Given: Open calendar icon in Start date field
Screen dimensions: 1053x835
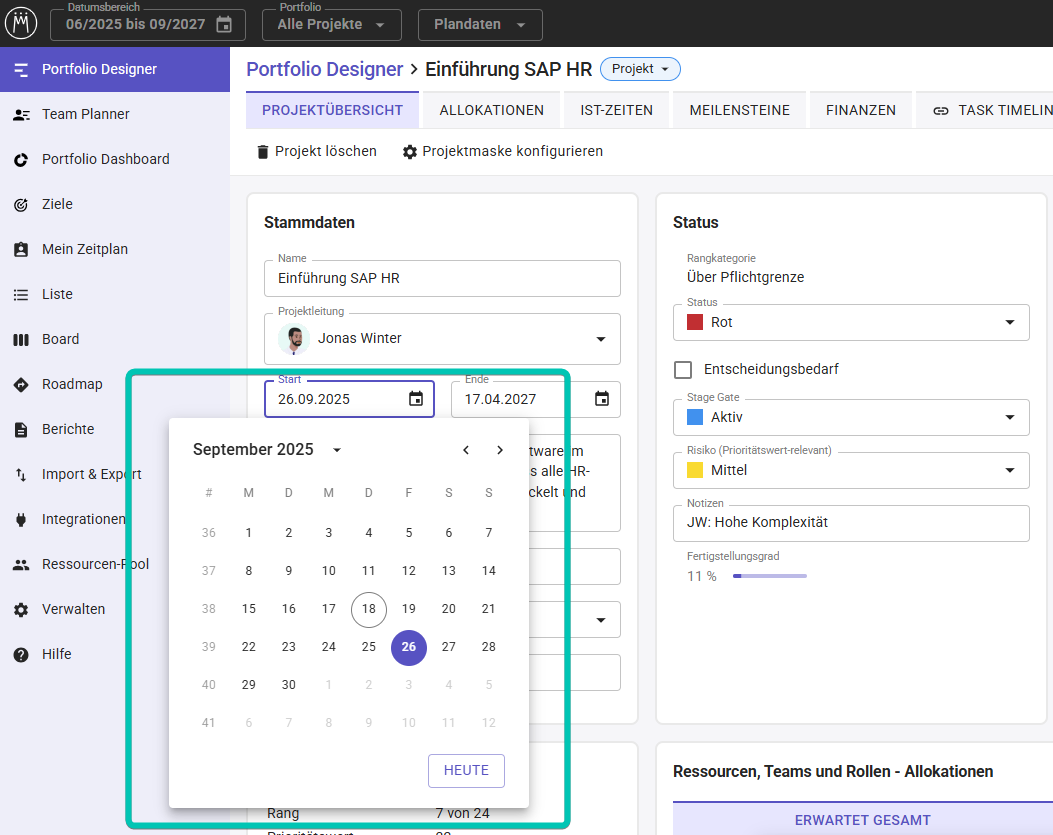Looking at the screenshot, I should click(x=416, y=399).
